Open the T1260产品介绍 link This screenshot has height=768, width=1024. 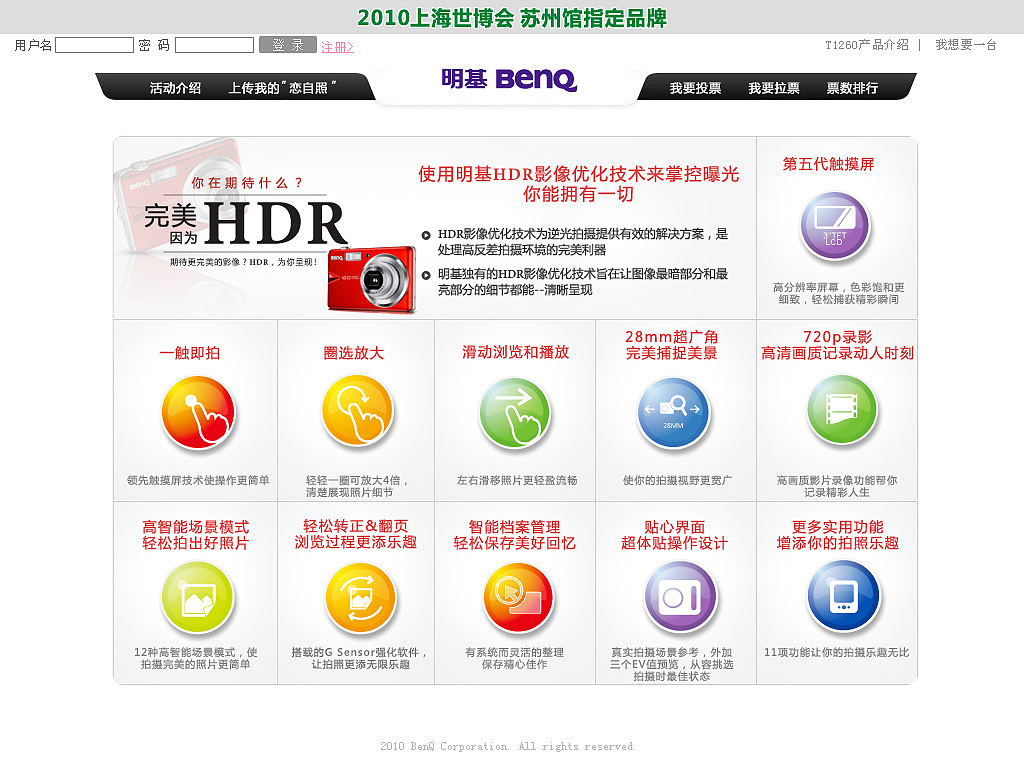click(867, 44)
